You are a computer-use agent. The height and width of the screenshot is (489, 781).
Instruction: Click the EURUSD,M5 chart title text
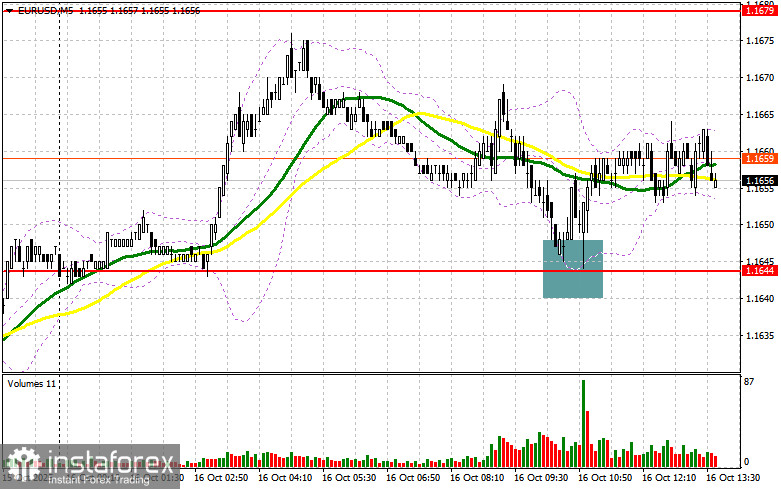point(46,10)
